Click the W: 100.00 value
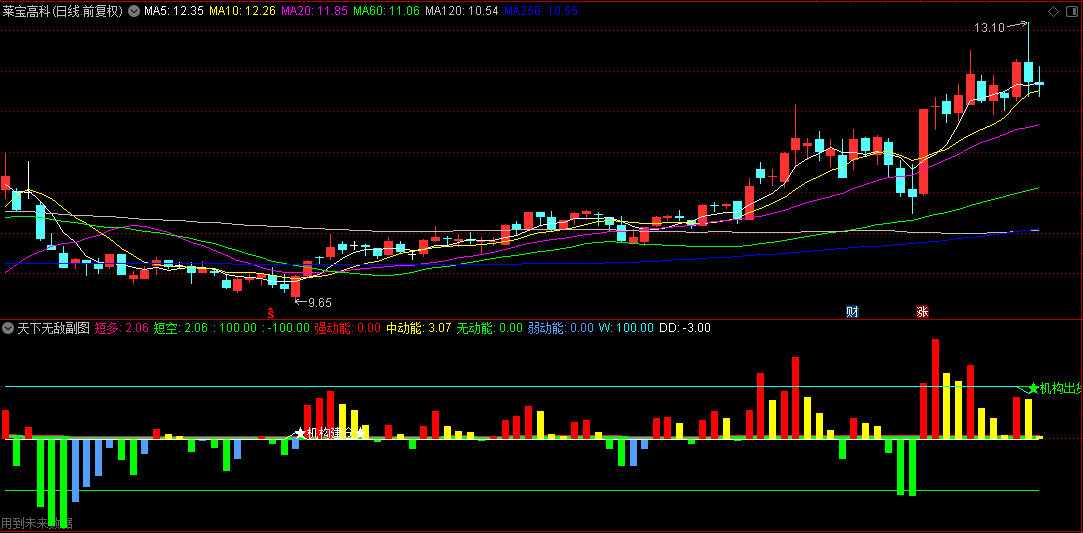The height and width of the screenshot is (533, 1083). [626, 328]
